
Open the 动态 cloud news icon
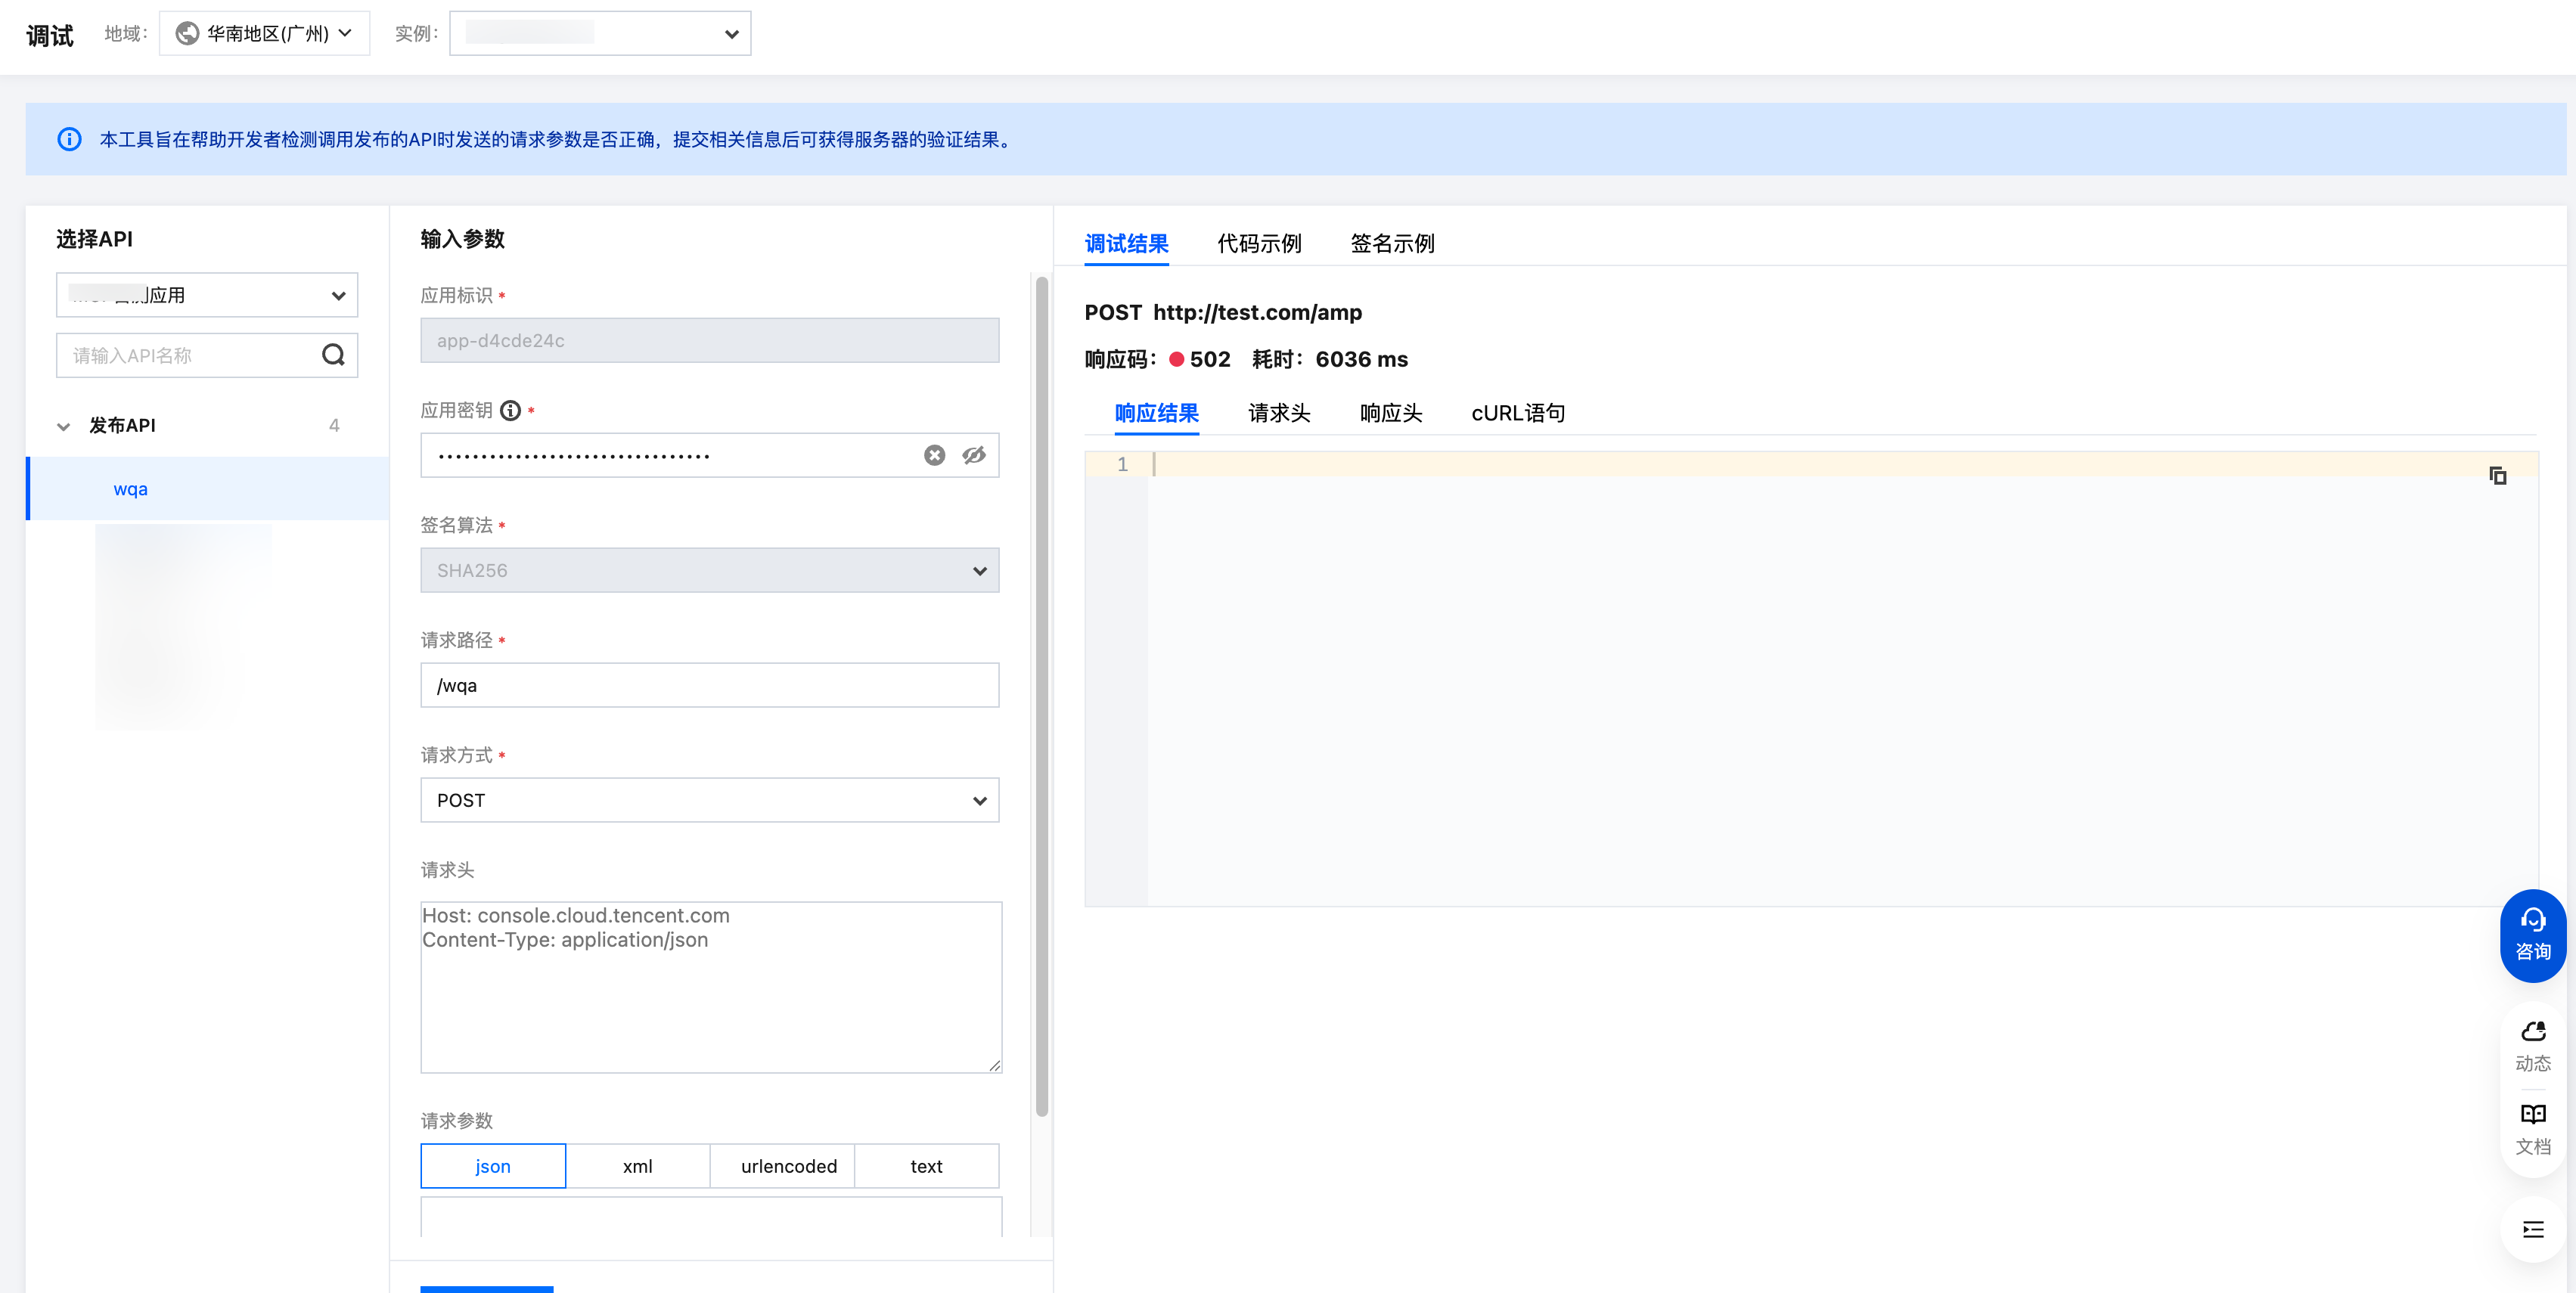coord(2532,1045)
